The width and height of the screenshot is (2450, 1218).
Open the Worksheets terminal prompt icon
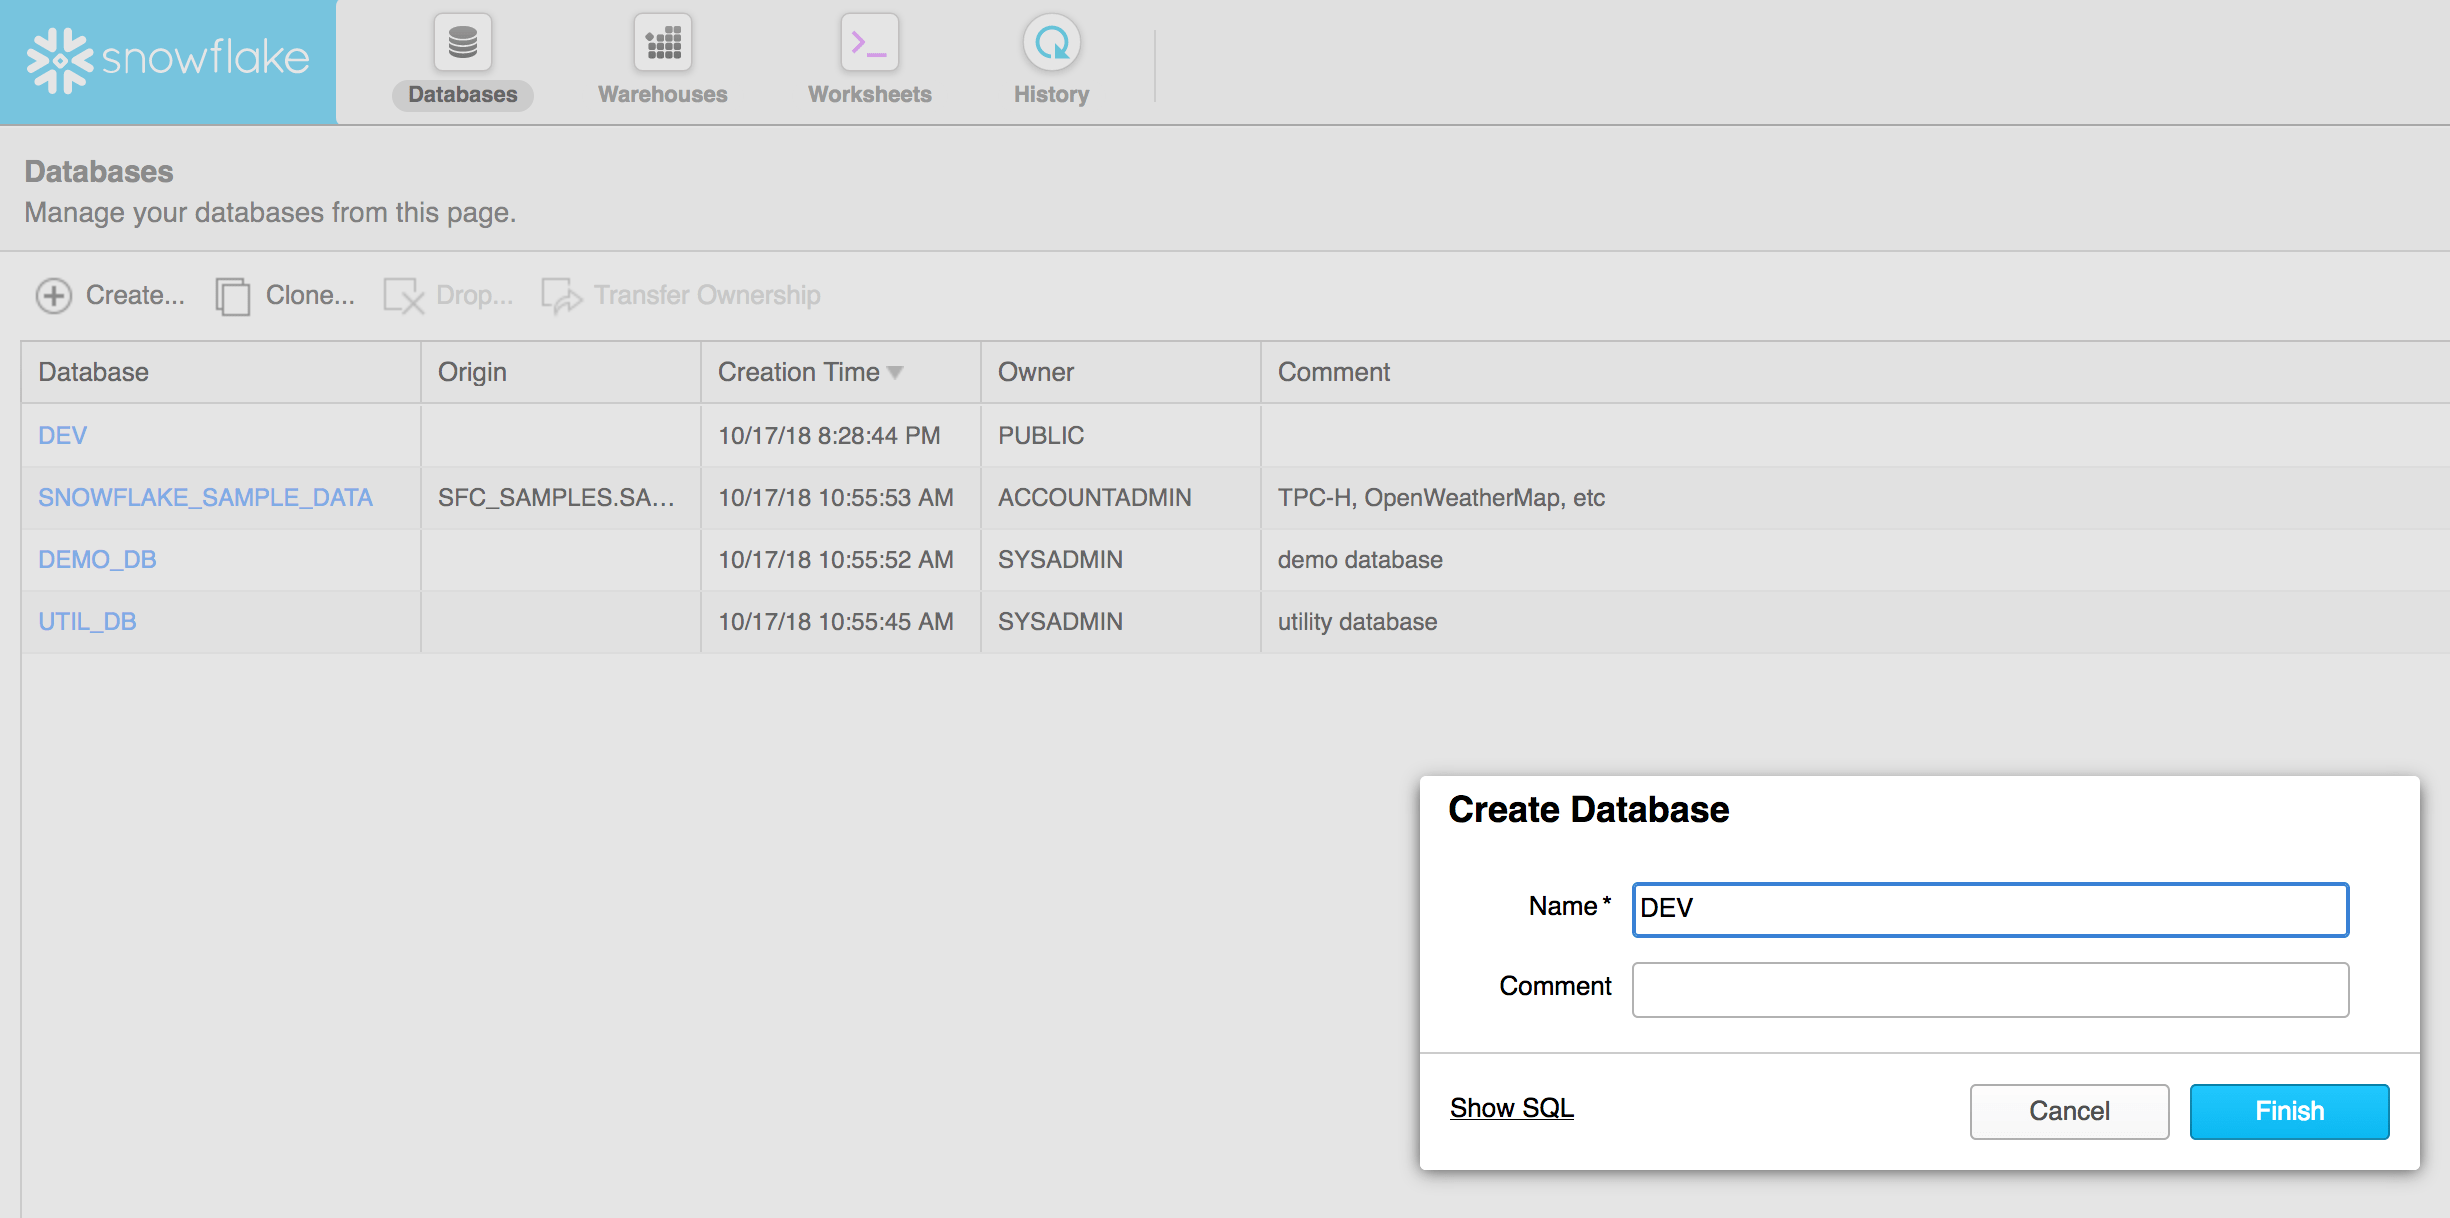coord(869,43)
